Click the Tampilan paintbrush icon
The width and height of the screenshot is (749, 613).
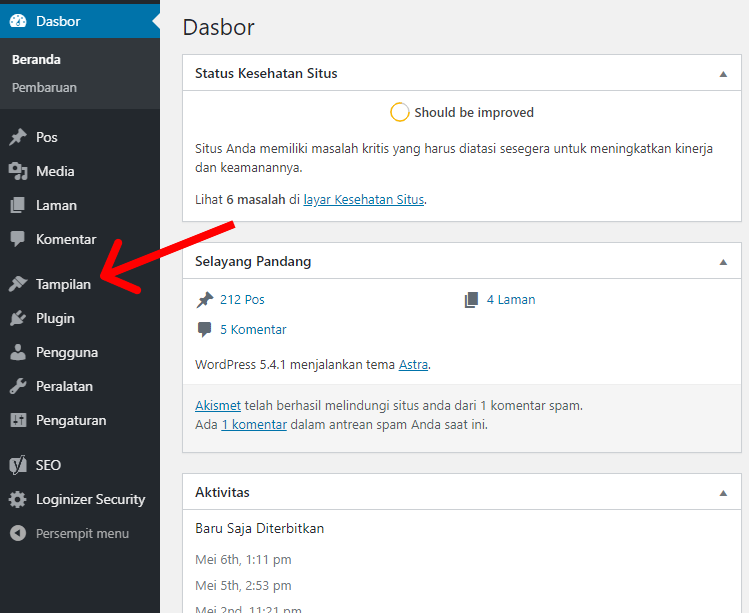pyautogui.click(x=18, y=284)
